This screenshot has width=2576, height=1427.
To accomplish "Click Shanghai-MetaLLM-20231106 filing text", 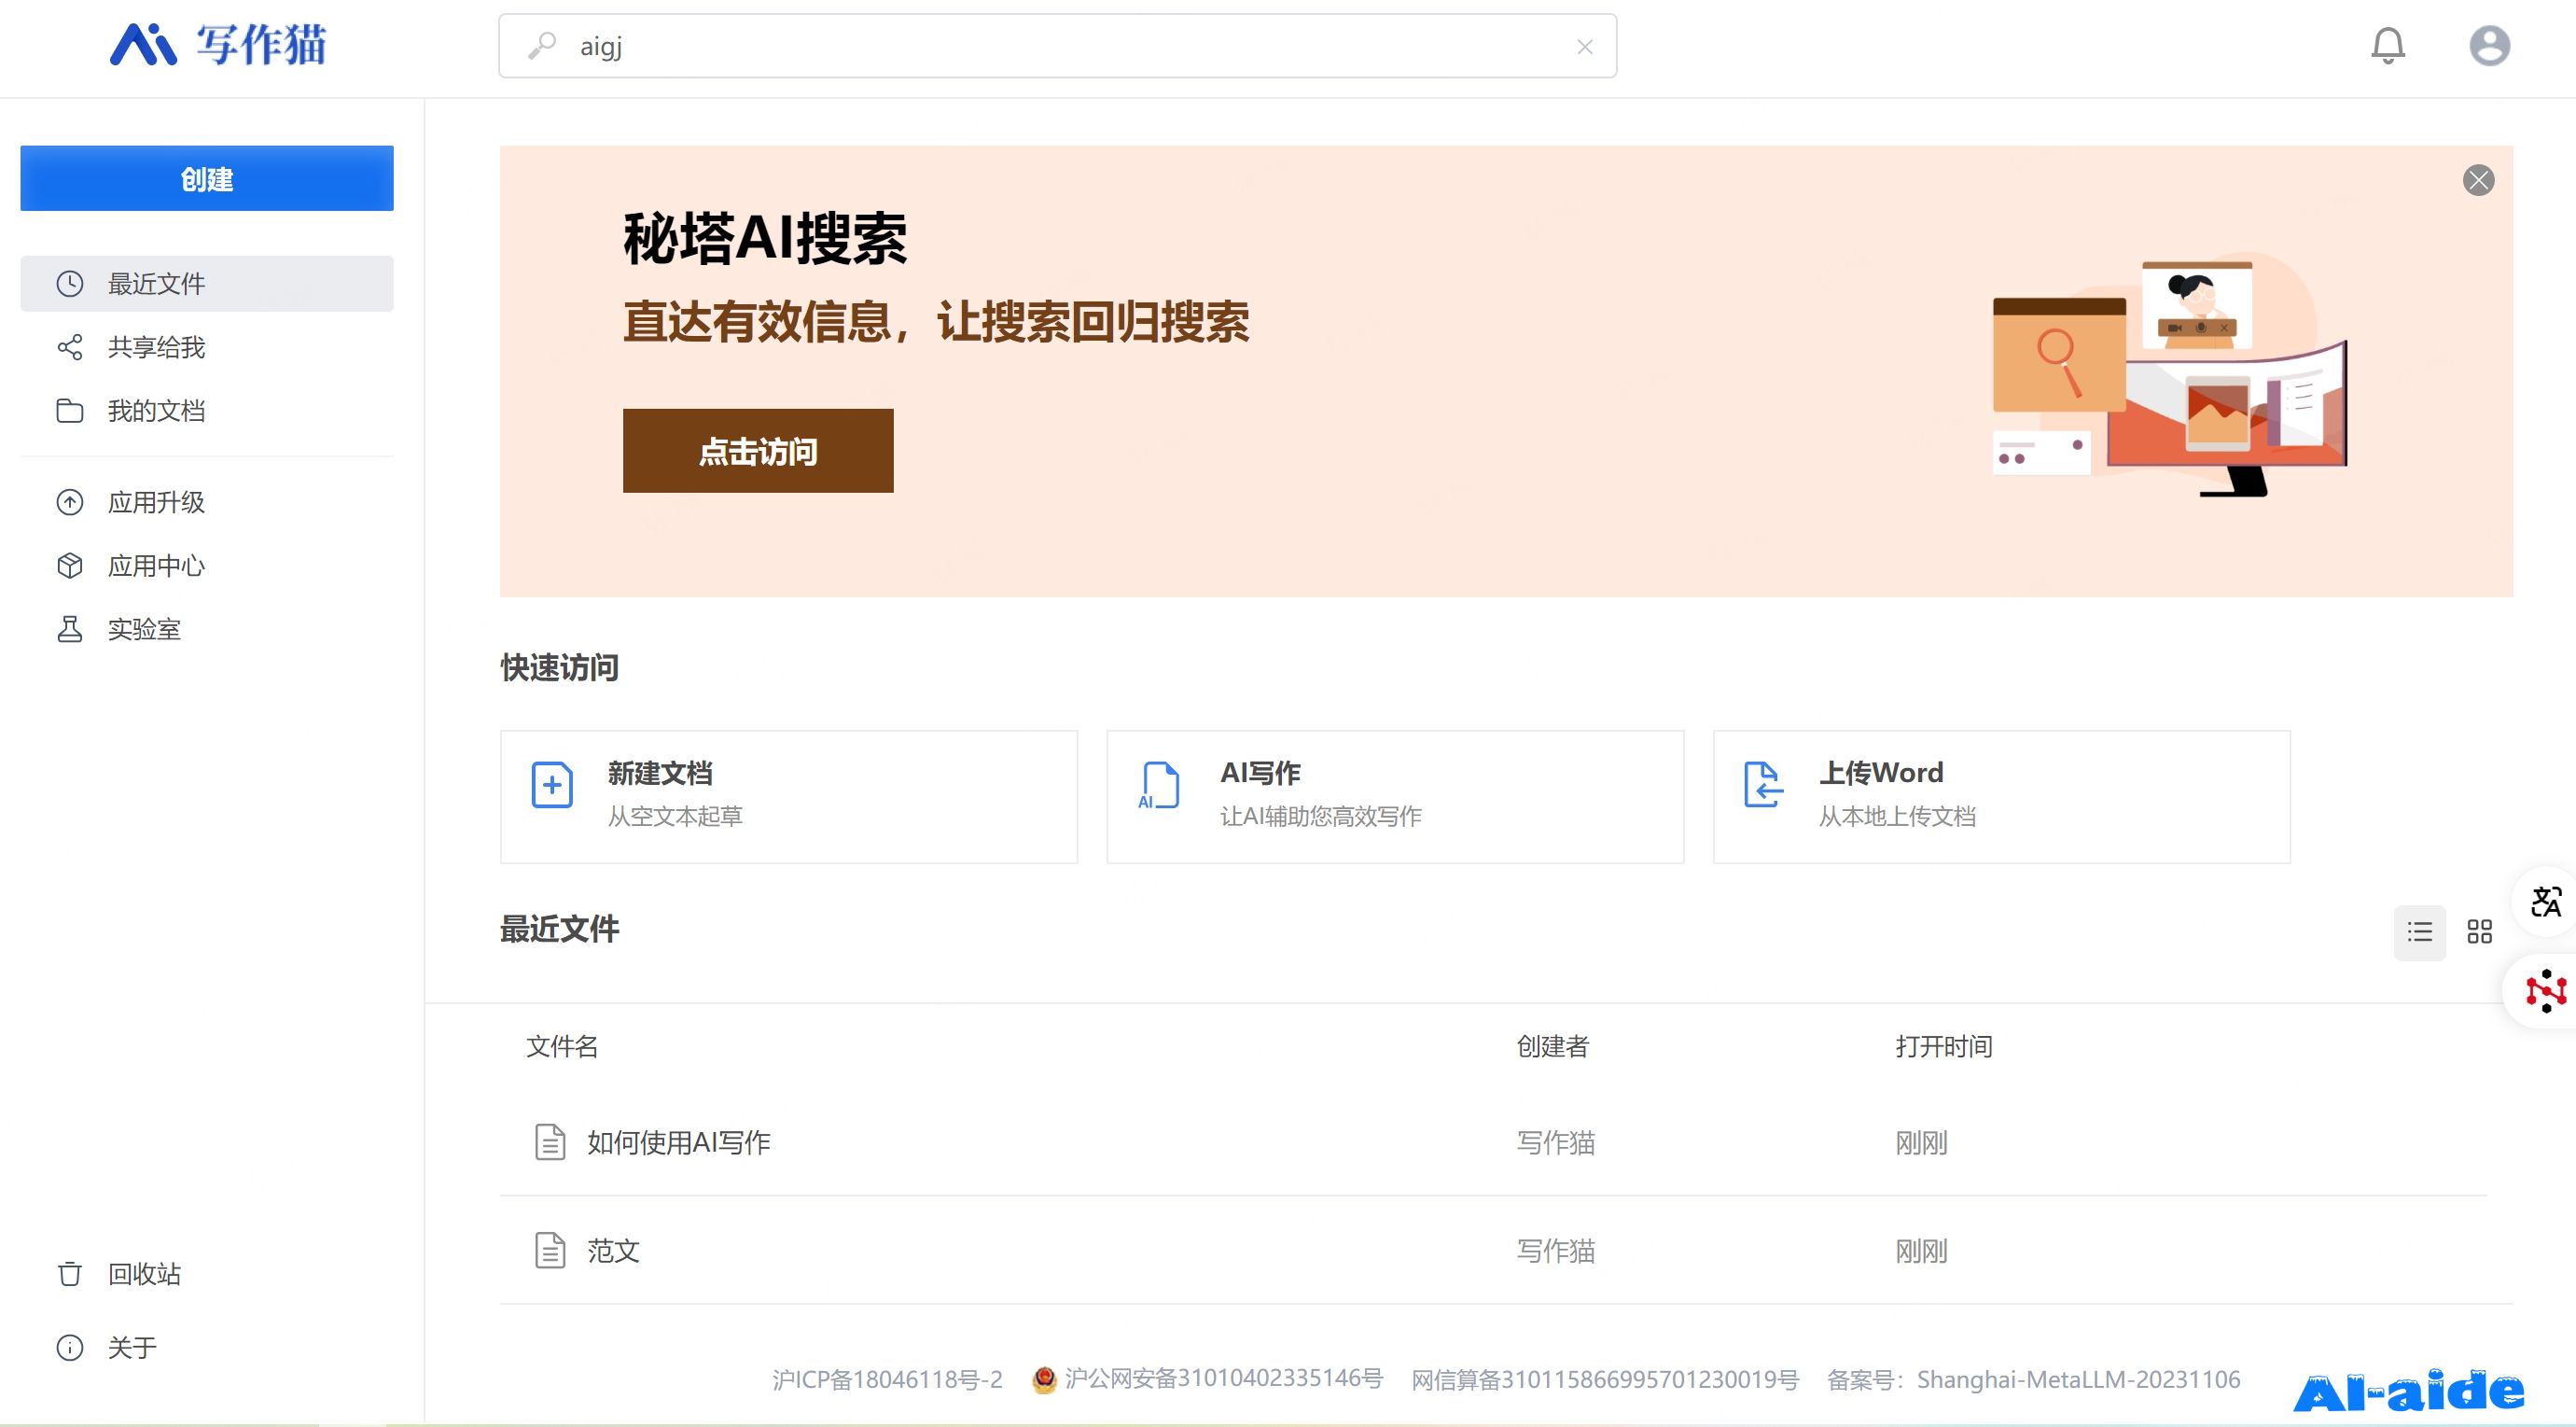I will pyautogui.click(x=2078, y=1380).
